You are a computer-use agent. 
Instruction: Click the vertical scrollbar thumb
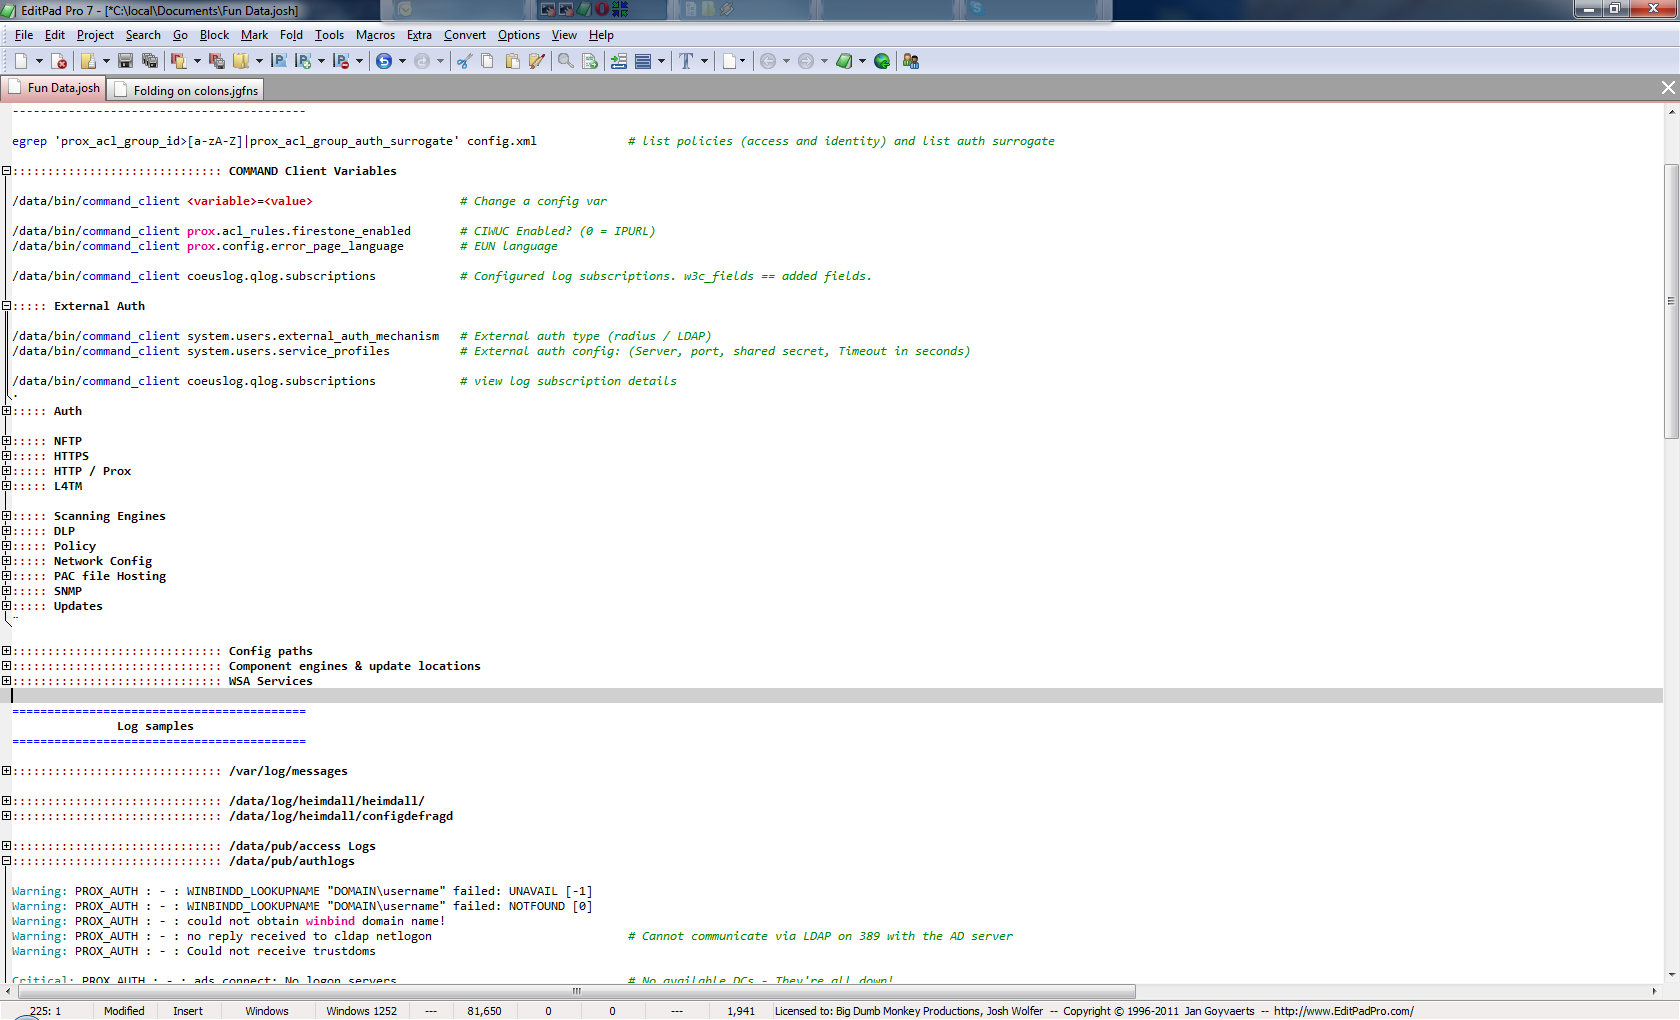point(1671,301)
